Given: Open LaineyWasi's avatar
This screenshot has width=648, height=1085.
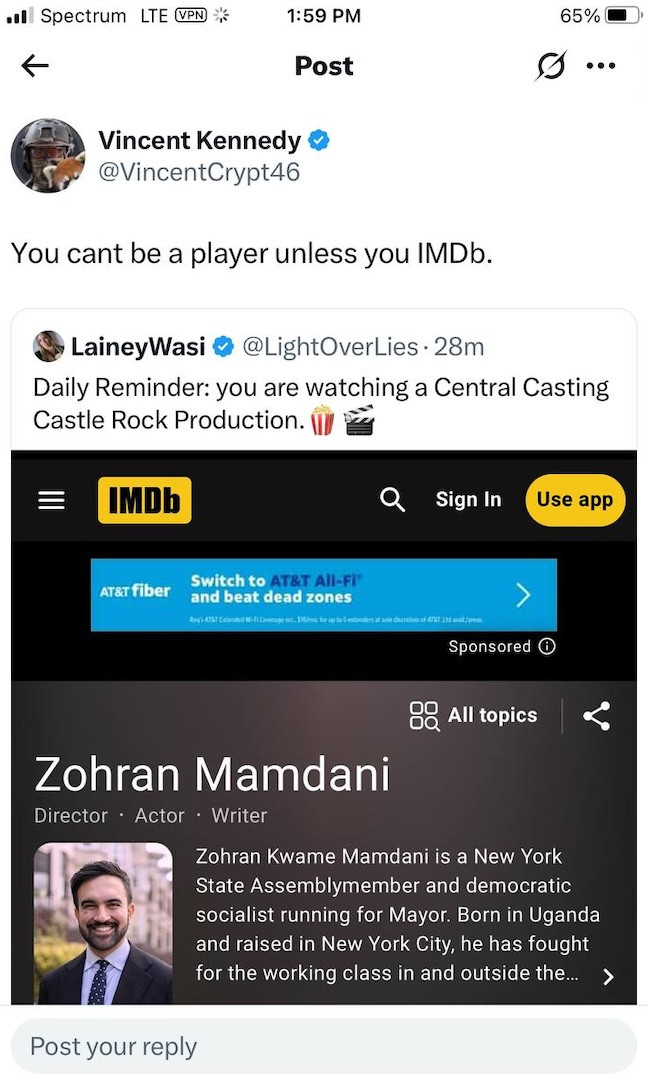Looking at the screenshot, I should click(x=48, y=346).
